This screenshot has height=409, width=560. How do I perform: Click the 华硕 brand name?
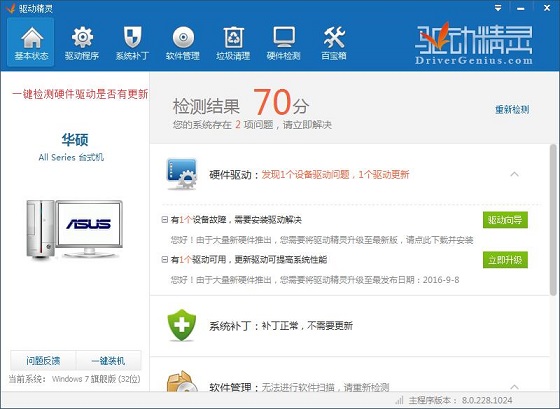(75, 140)
